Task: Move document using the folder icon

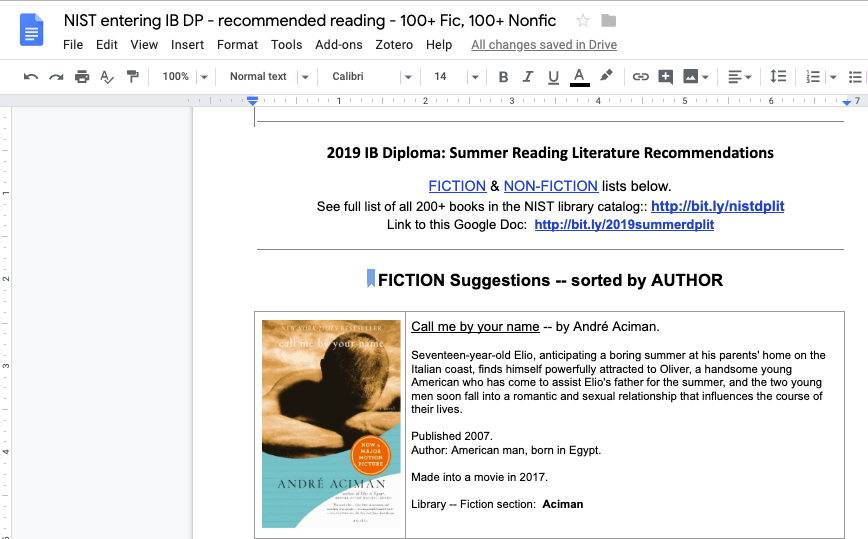Action: click(608, 21)
